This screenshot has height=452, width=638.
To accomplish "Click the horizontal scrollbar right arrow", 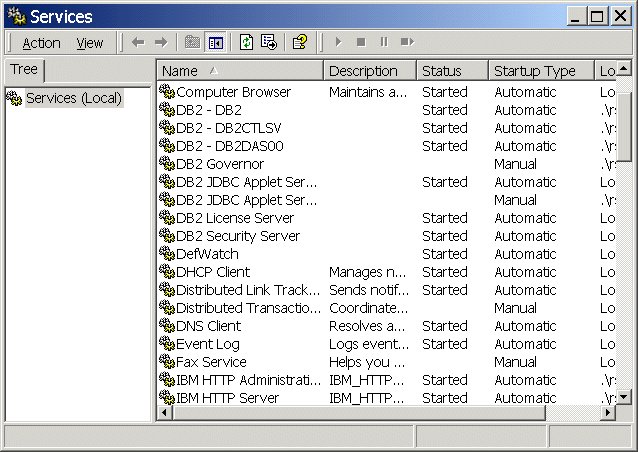I will pyautogui.click(x=608, y=413).
